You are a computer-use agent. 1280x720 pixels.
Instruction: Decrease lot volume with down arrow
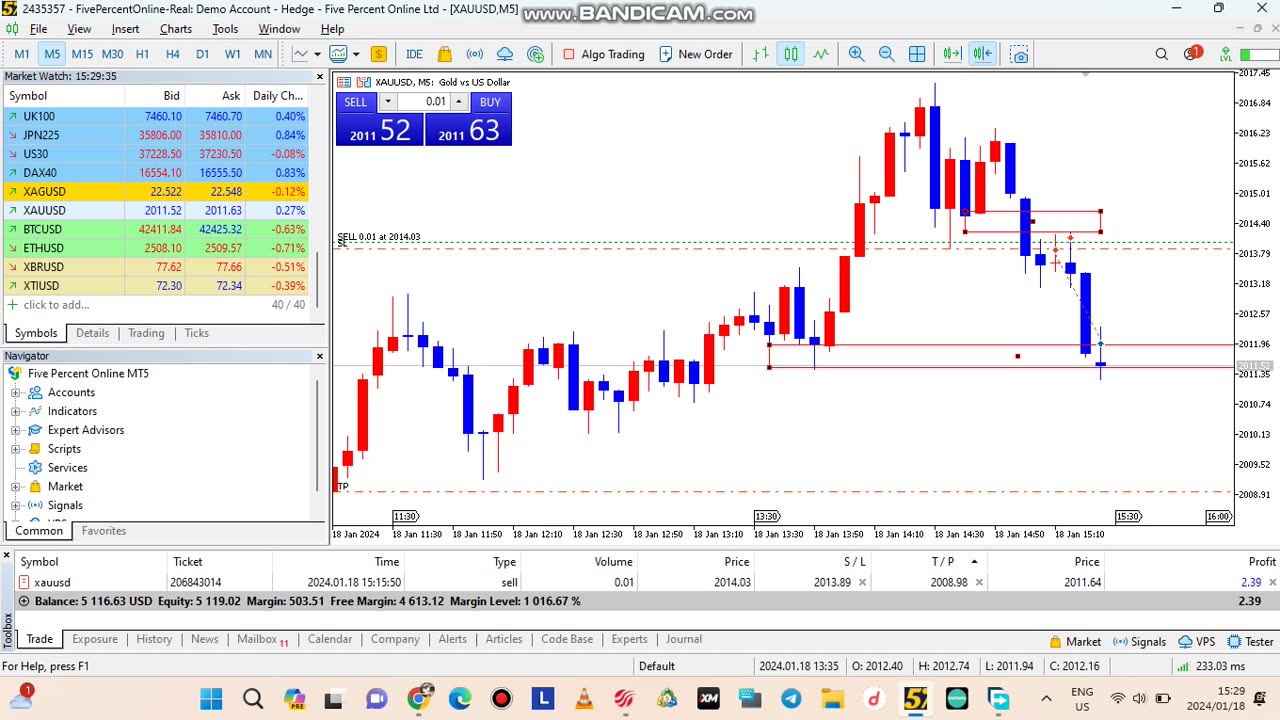(x=388, y=102)
